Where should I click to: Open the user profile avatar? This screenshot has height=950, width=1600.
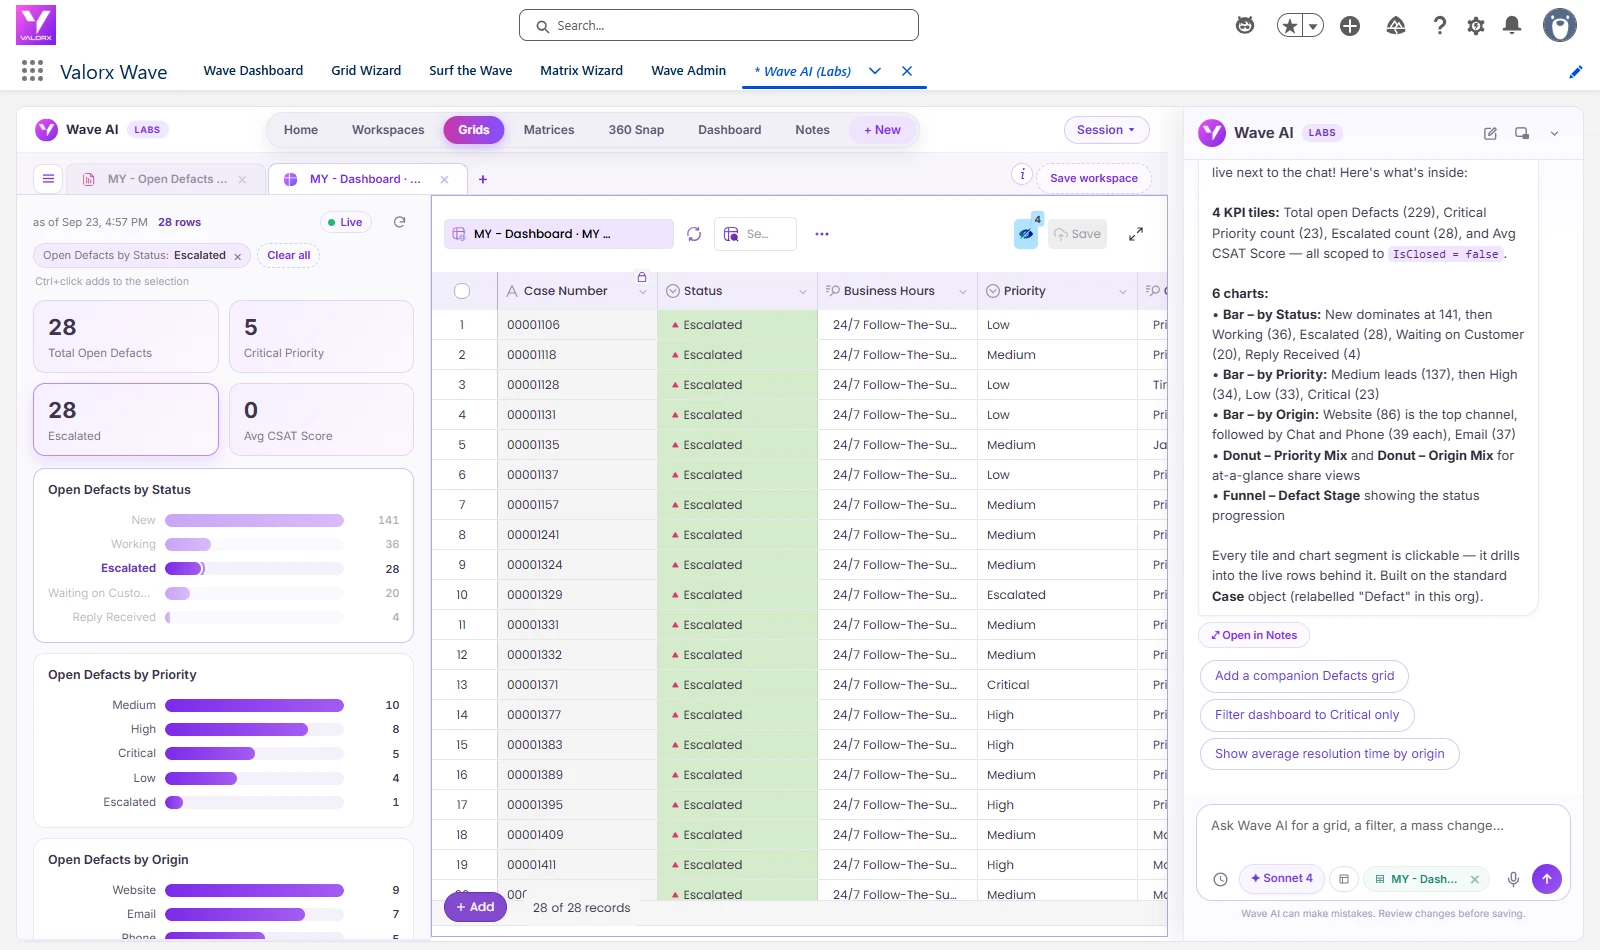coord(1560,25)
